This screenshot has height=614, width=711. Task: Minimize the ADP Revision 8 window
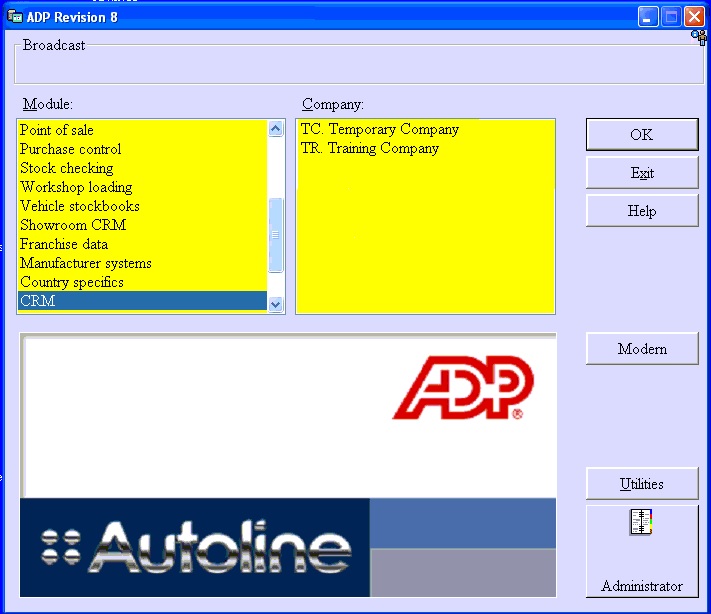[x=648, y=17]
